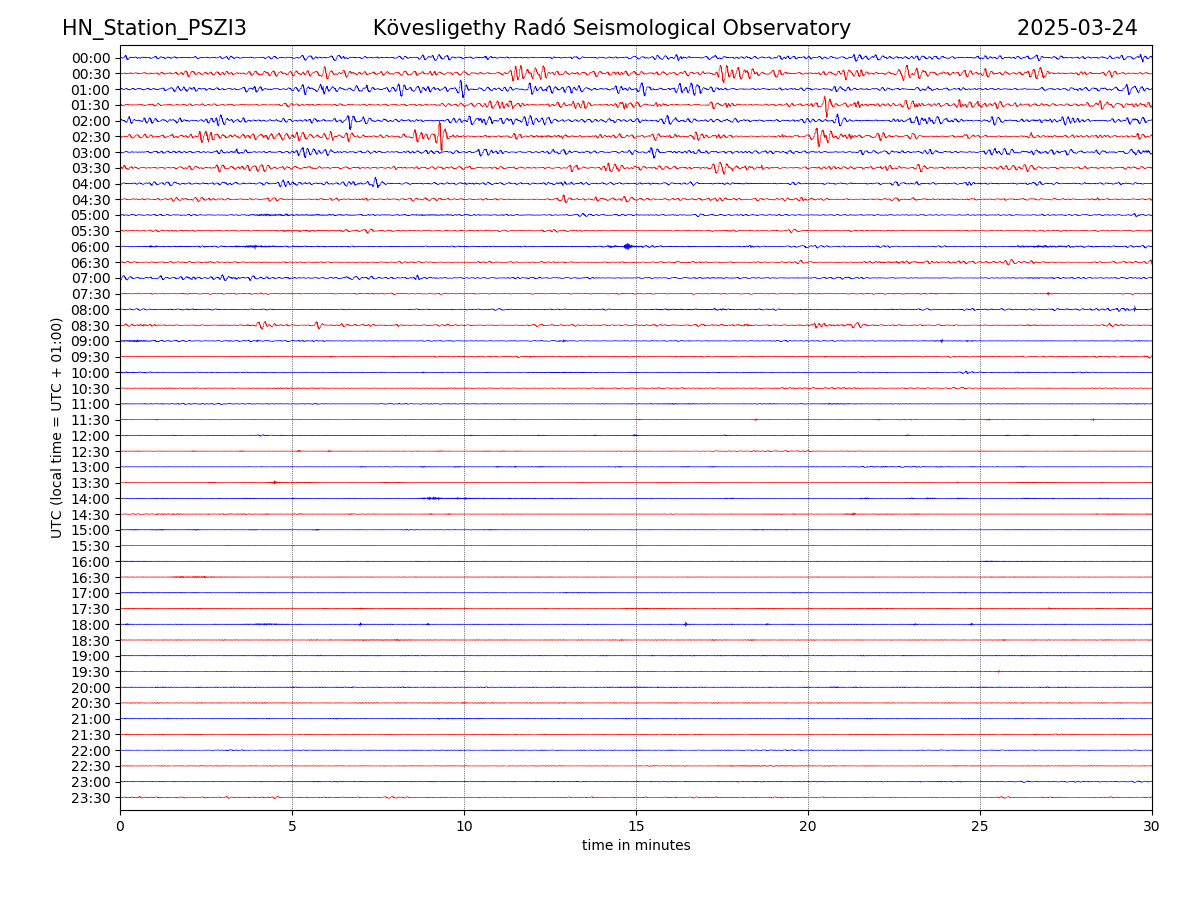Click the 5 tick on the minutes axis
Screen dimensions: 1200x900
pos(292,827)
